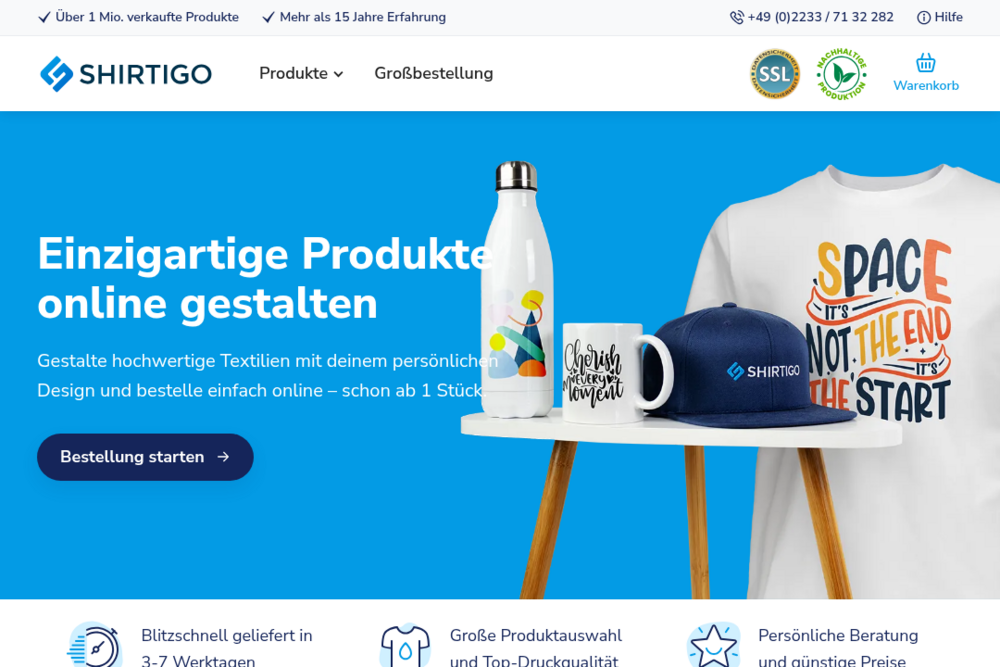Open the Großbestellung menu item
This screenshot has width=1000, height=667.
click(x=434, y=73)
